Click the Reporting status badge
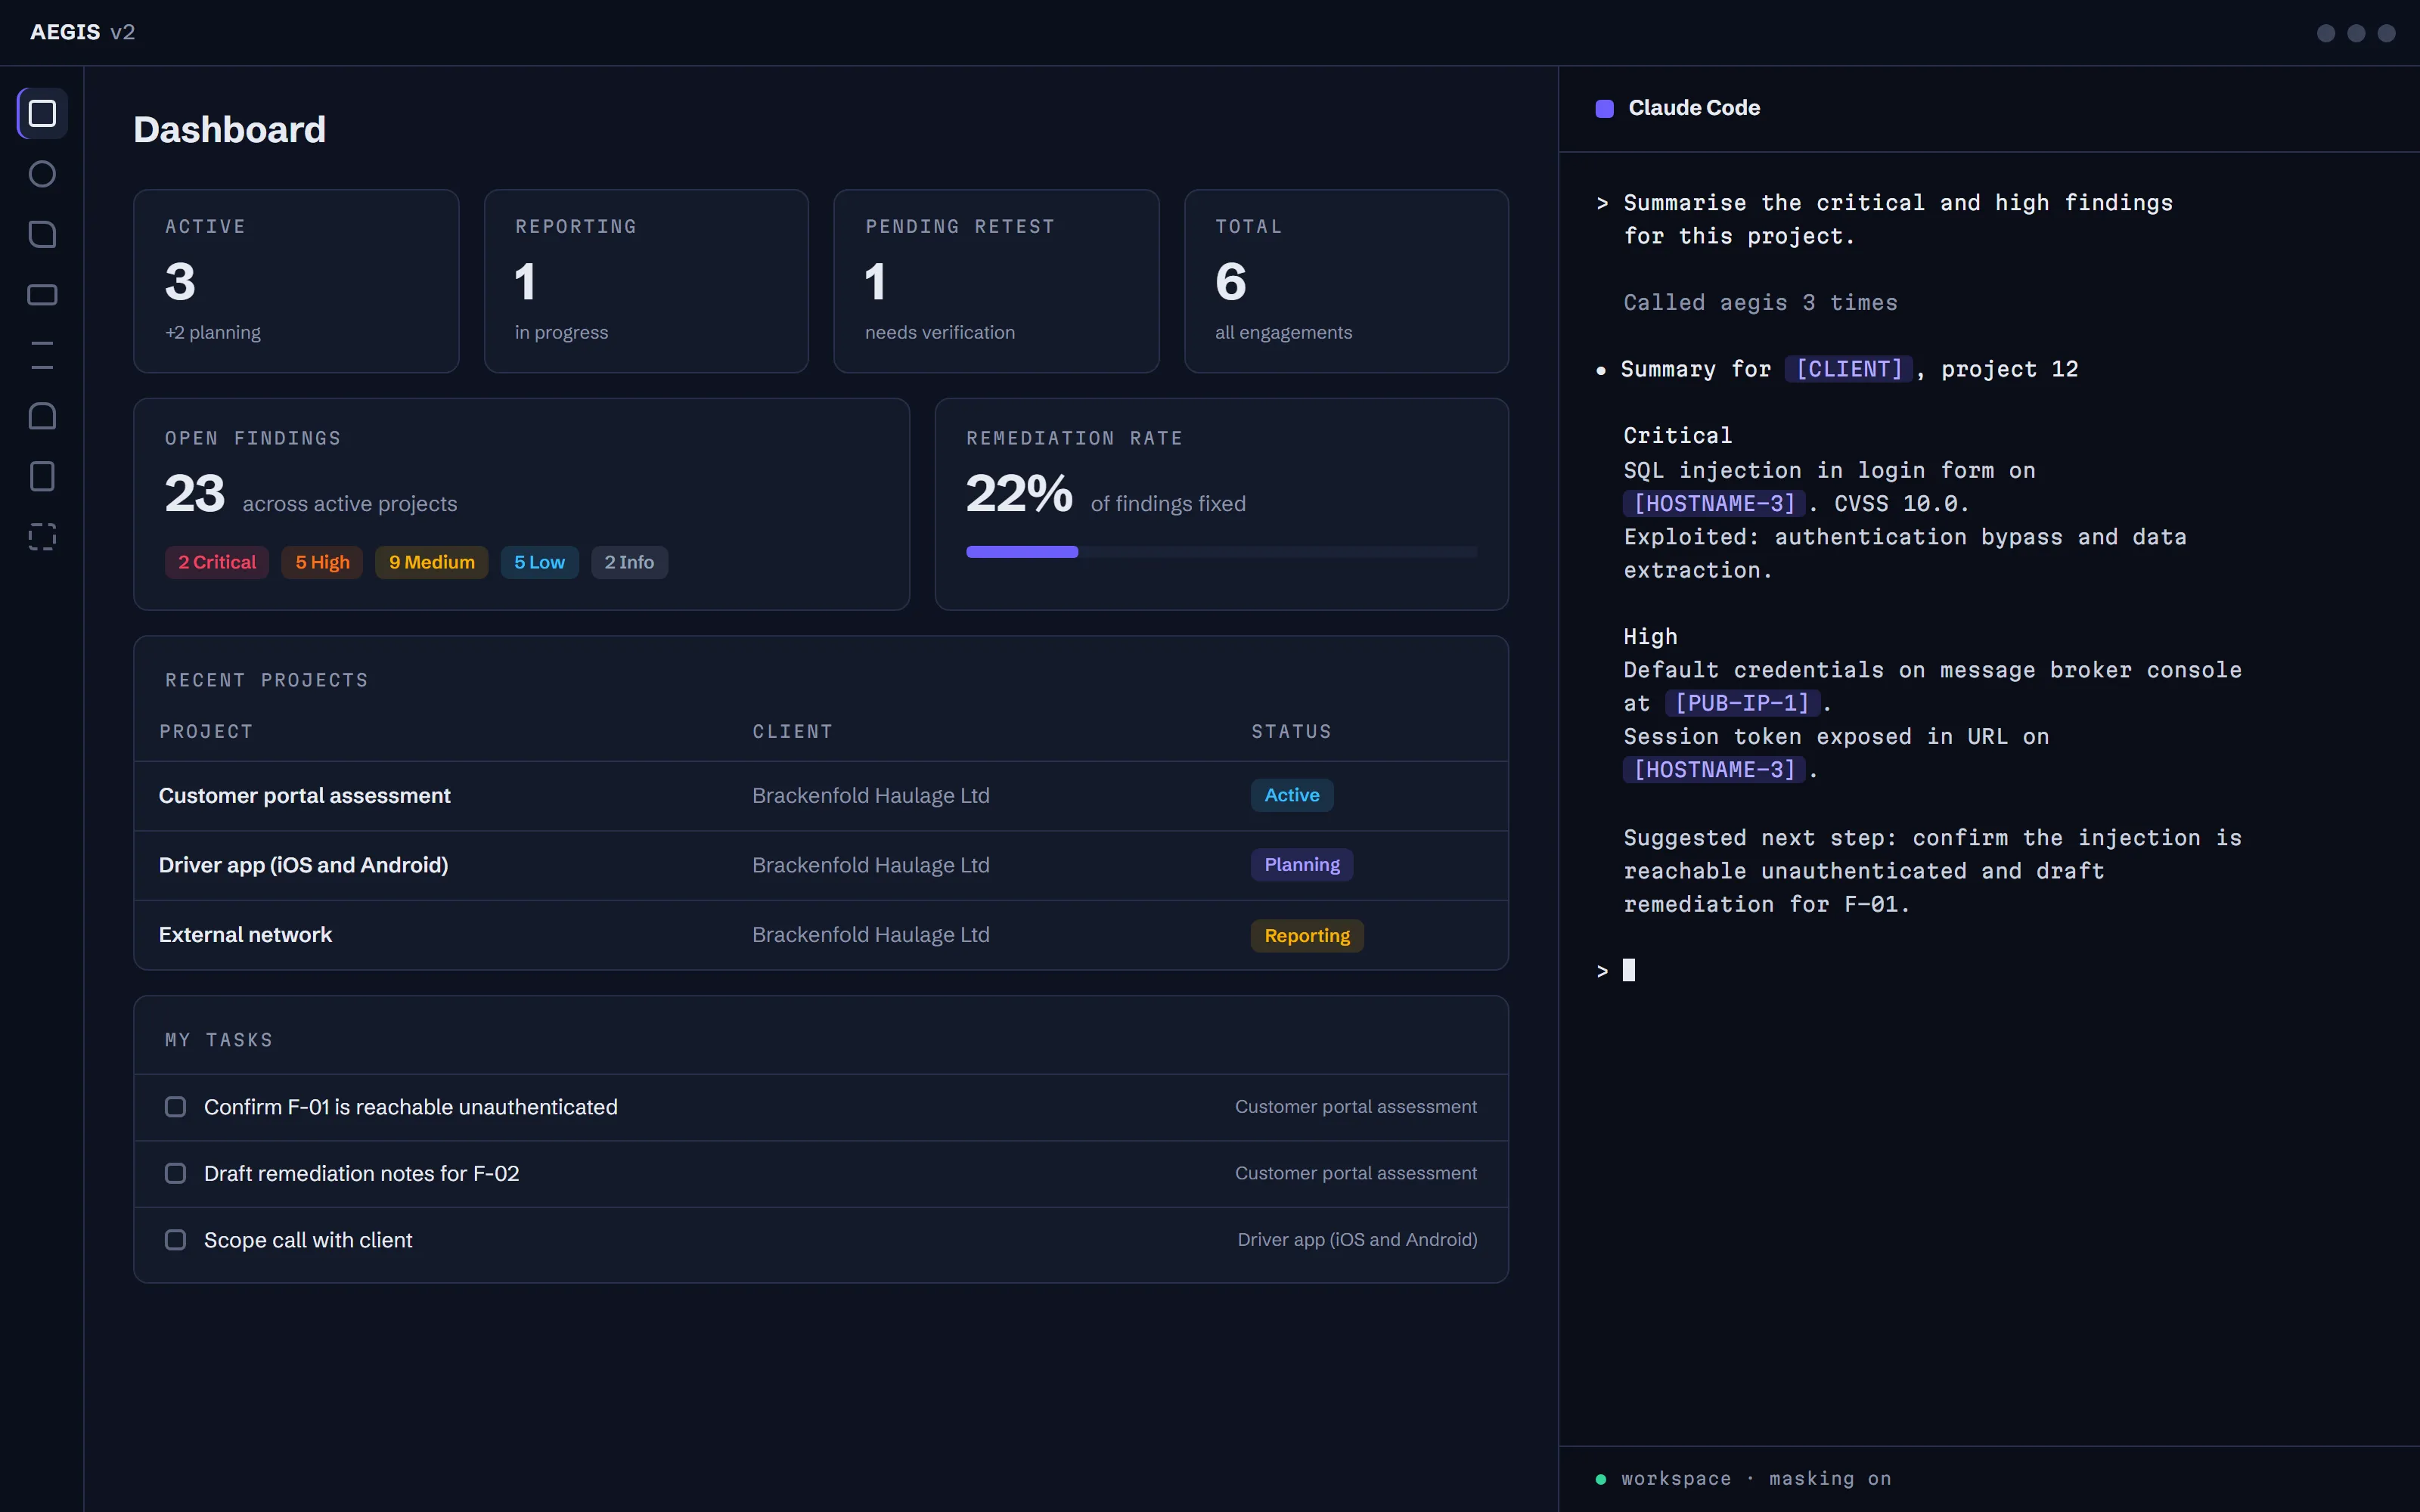Screen dimensions: 2420x1512 point(1307,936)
